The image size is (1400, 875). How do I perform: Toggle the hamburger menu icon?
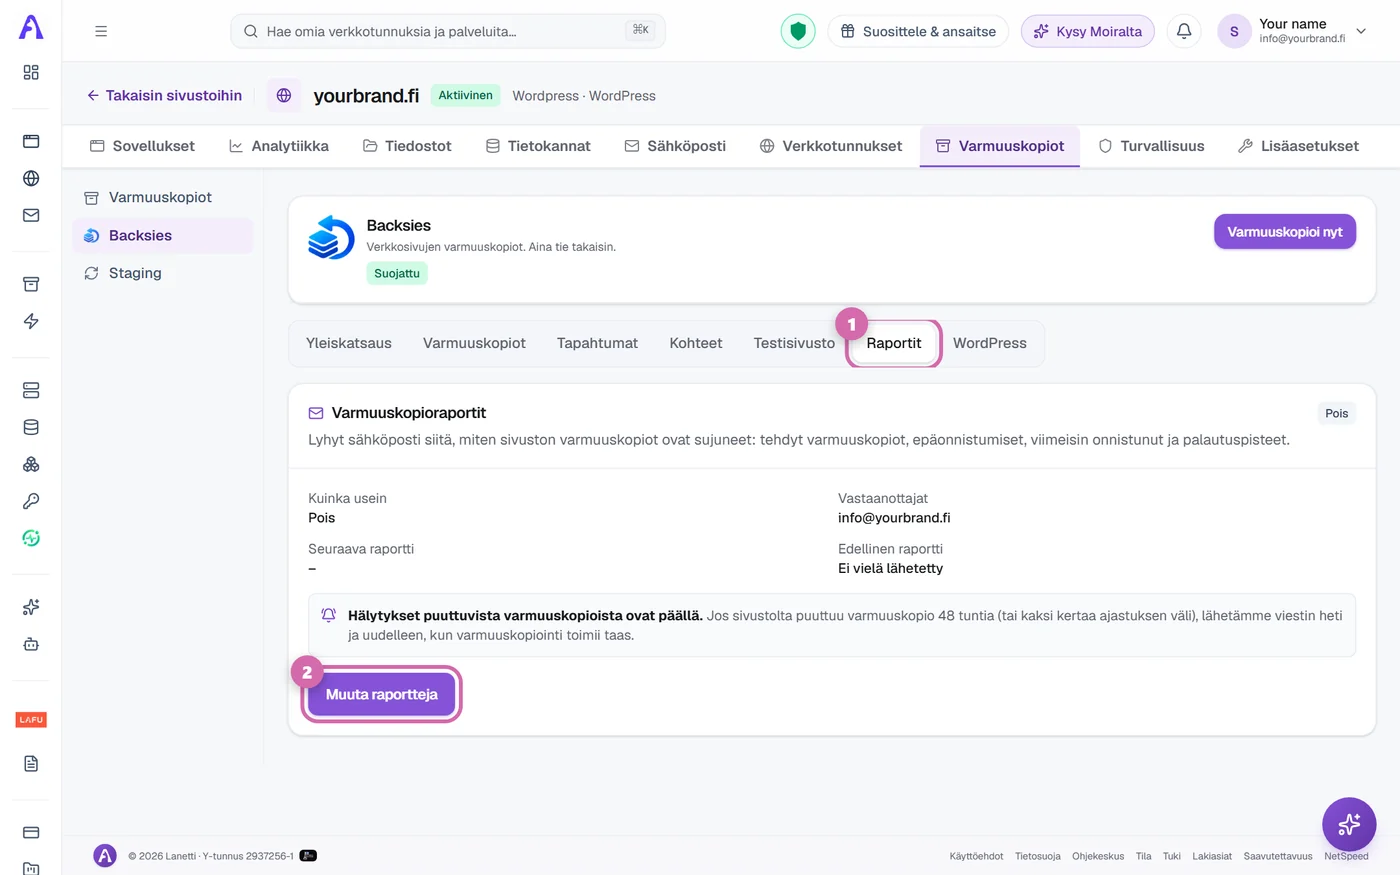pyautogui.click(x=101, y=31)
